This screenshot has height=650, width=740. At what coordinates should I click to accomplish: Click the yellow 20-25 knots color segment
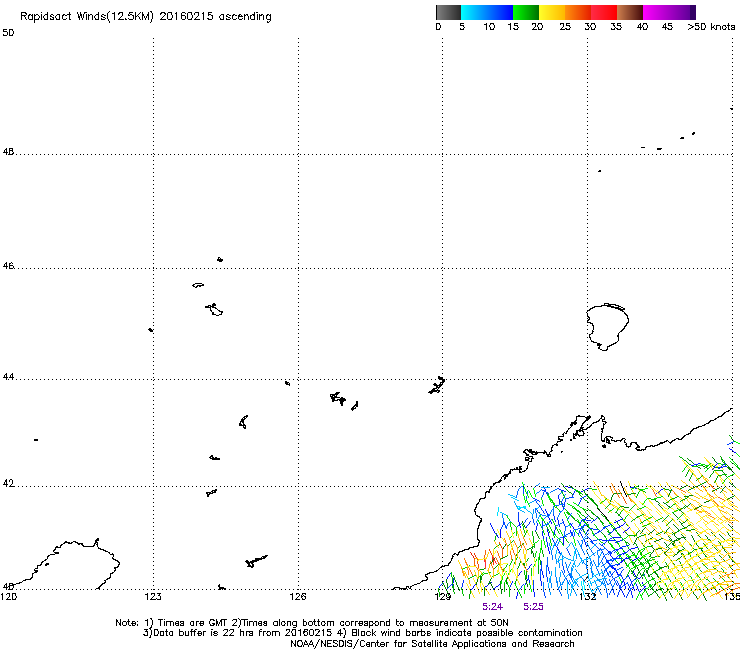point(552,12)
